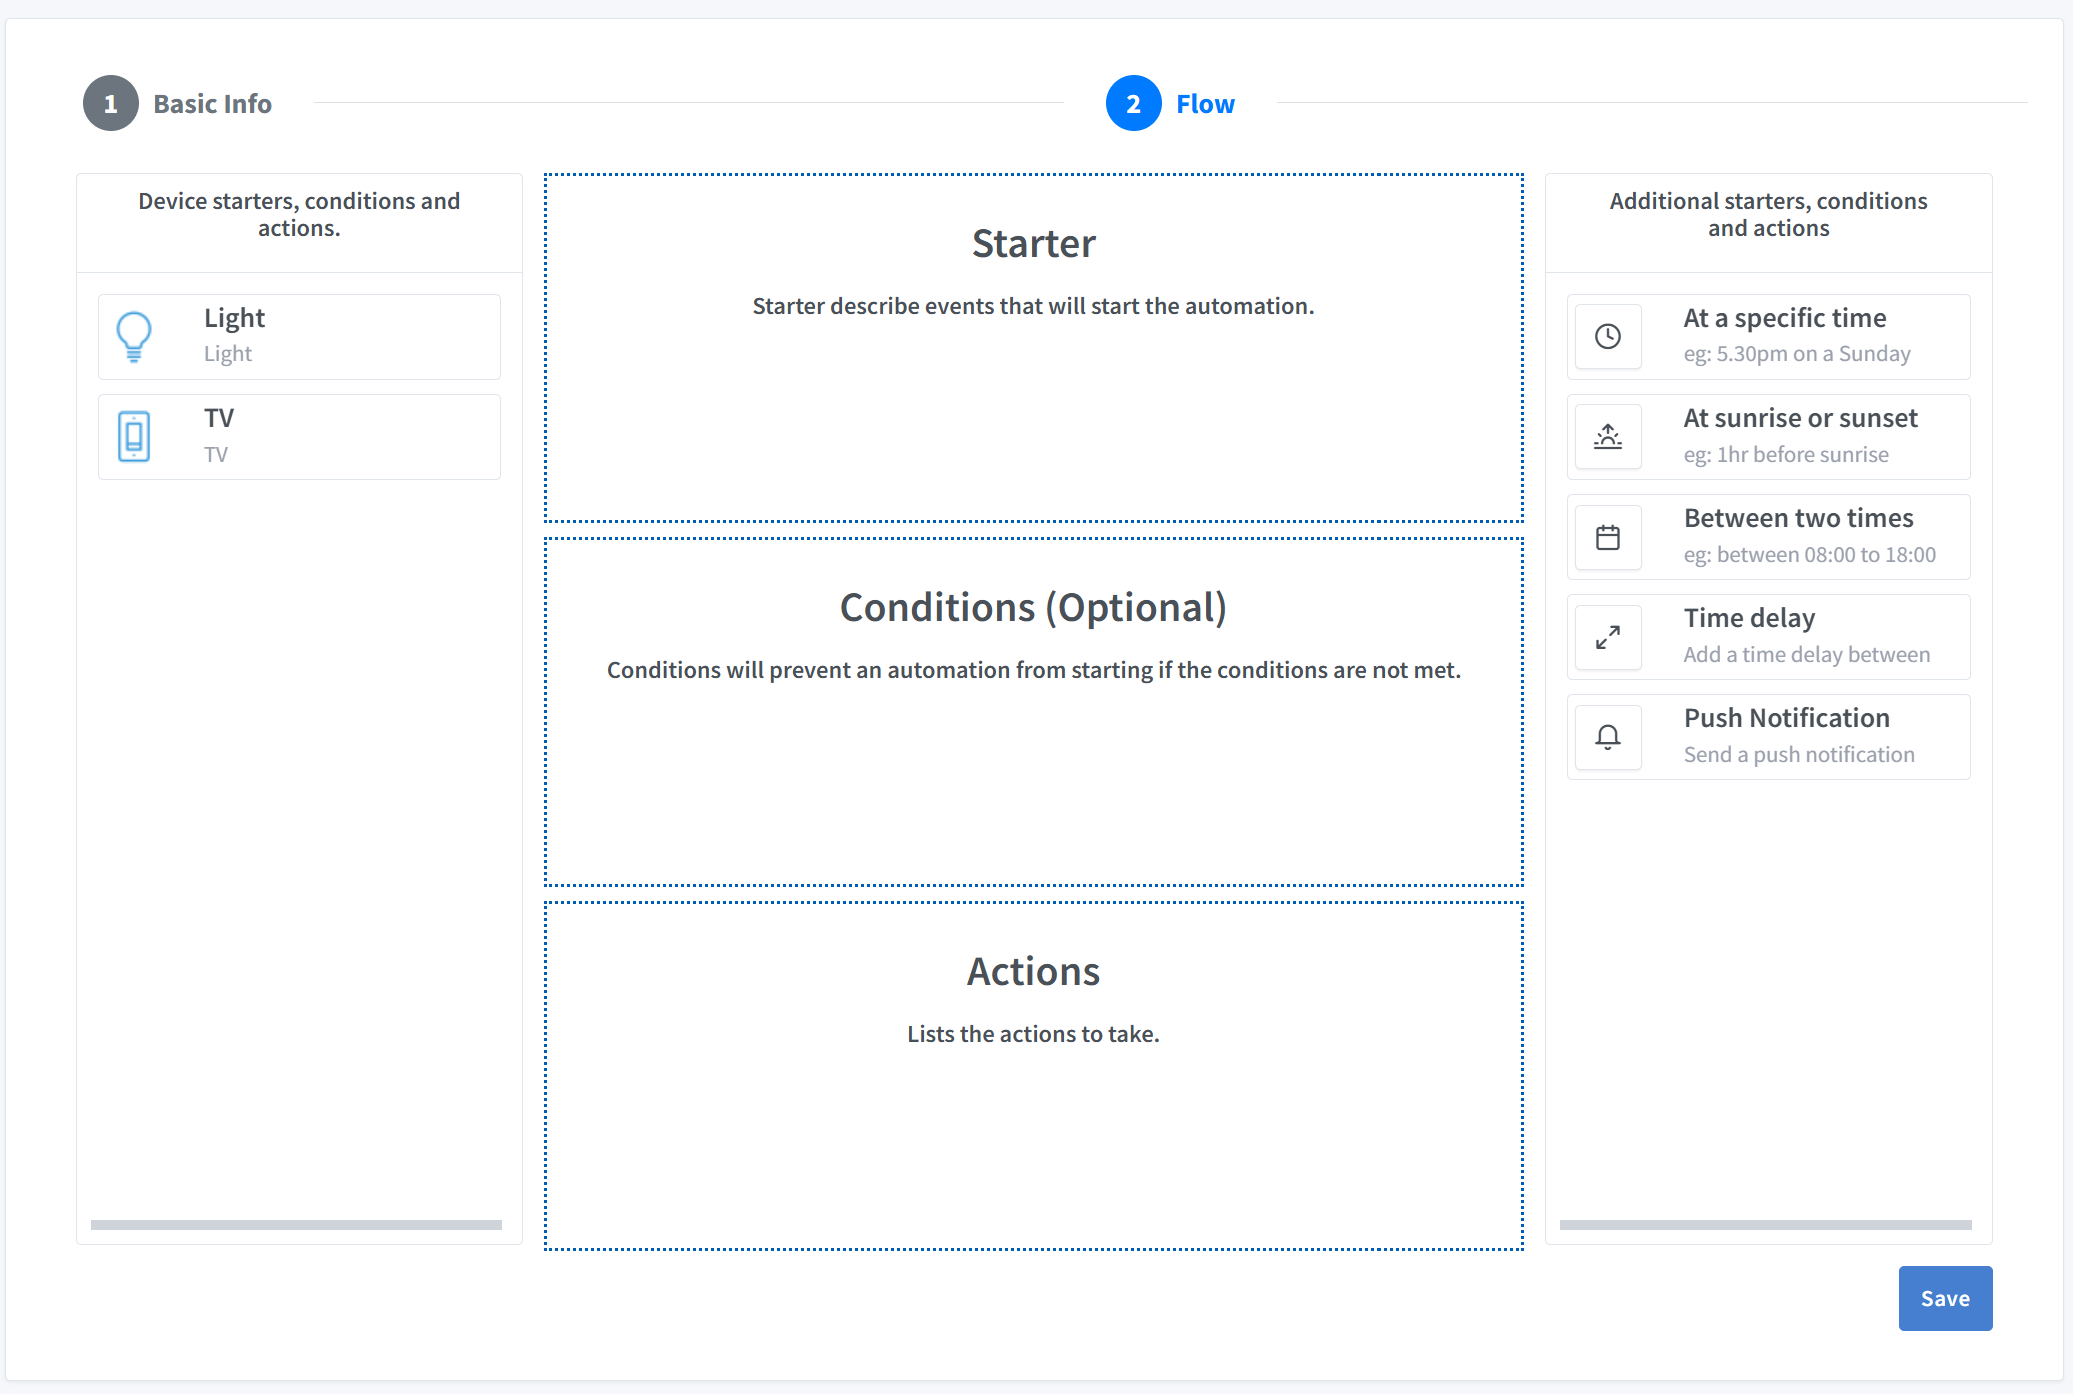Switch to the Basic Info step
The width and height of the screenshot is (2073, 1394).
[x=212, y=103]
